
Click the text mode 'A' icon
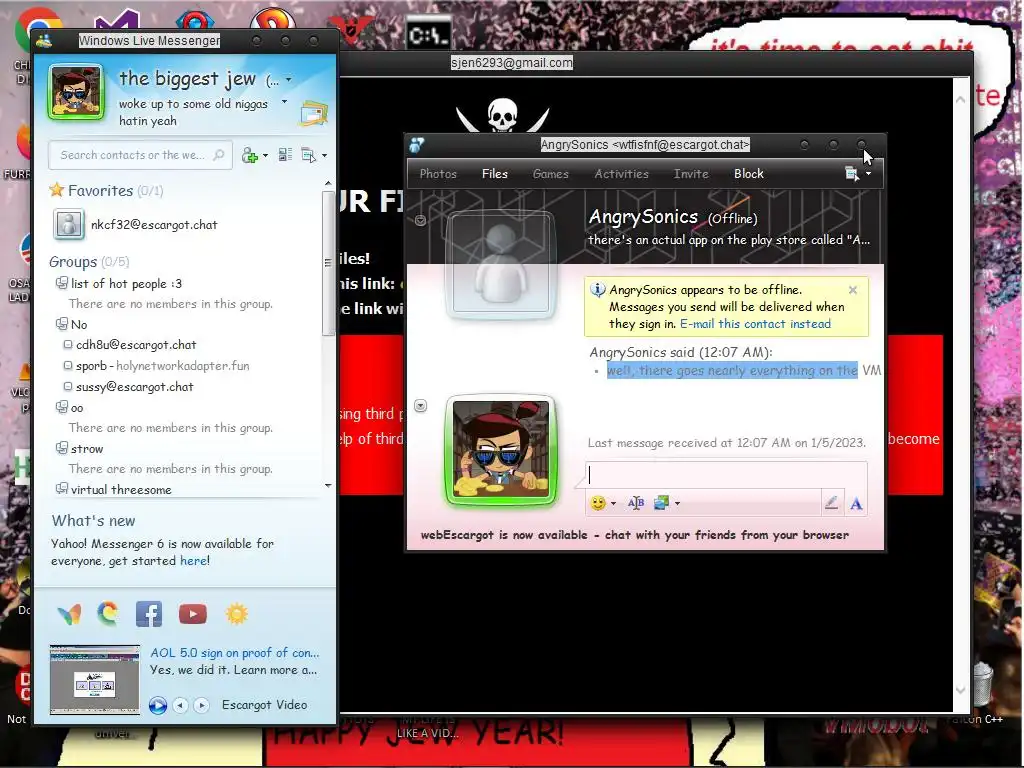point(856,504)
